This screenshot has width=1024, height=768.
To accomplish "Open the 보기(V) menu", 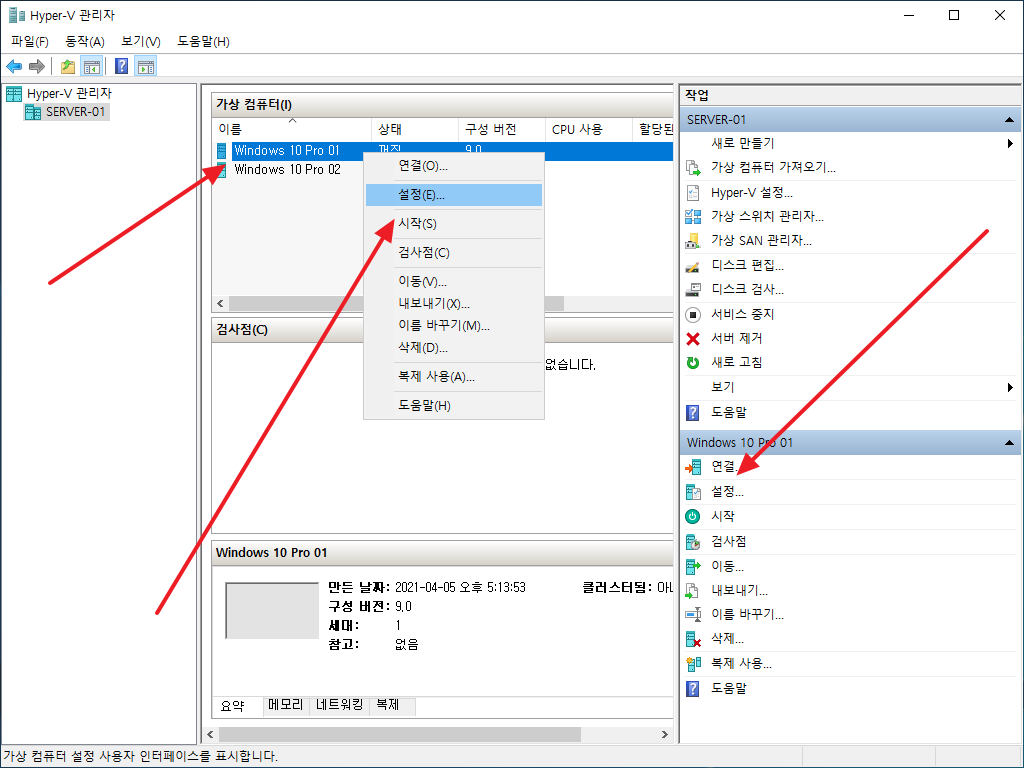I will 141,42.
